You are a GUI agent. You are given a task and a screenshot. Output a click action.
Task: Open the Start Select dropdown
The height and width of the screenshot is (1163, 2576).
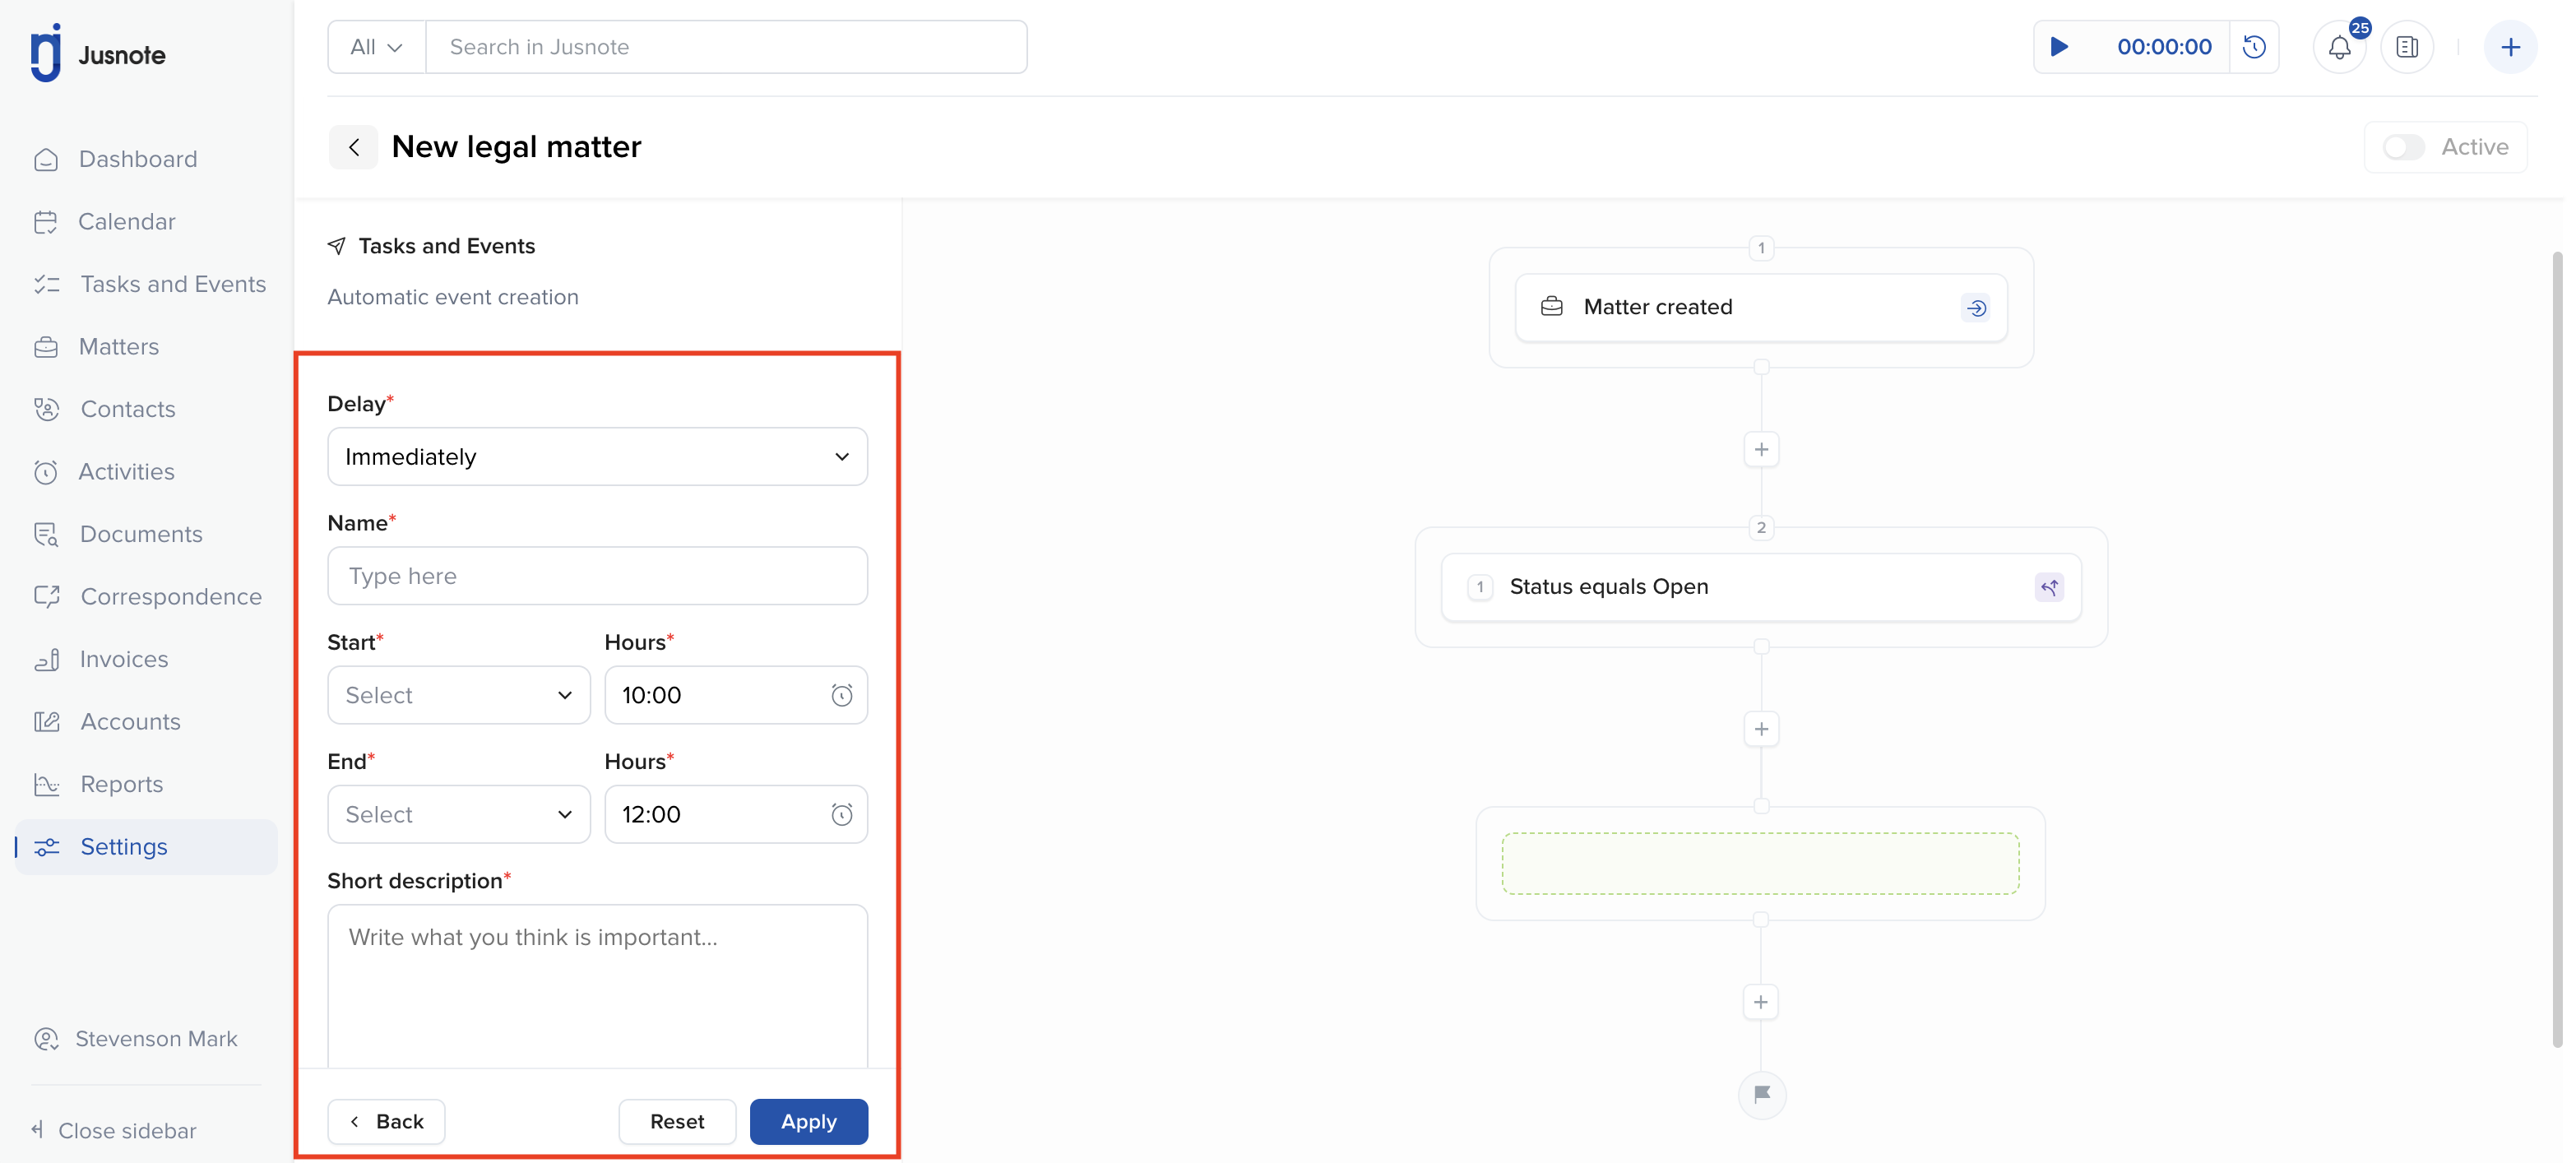pyautogui.click(x=458, y=695)
